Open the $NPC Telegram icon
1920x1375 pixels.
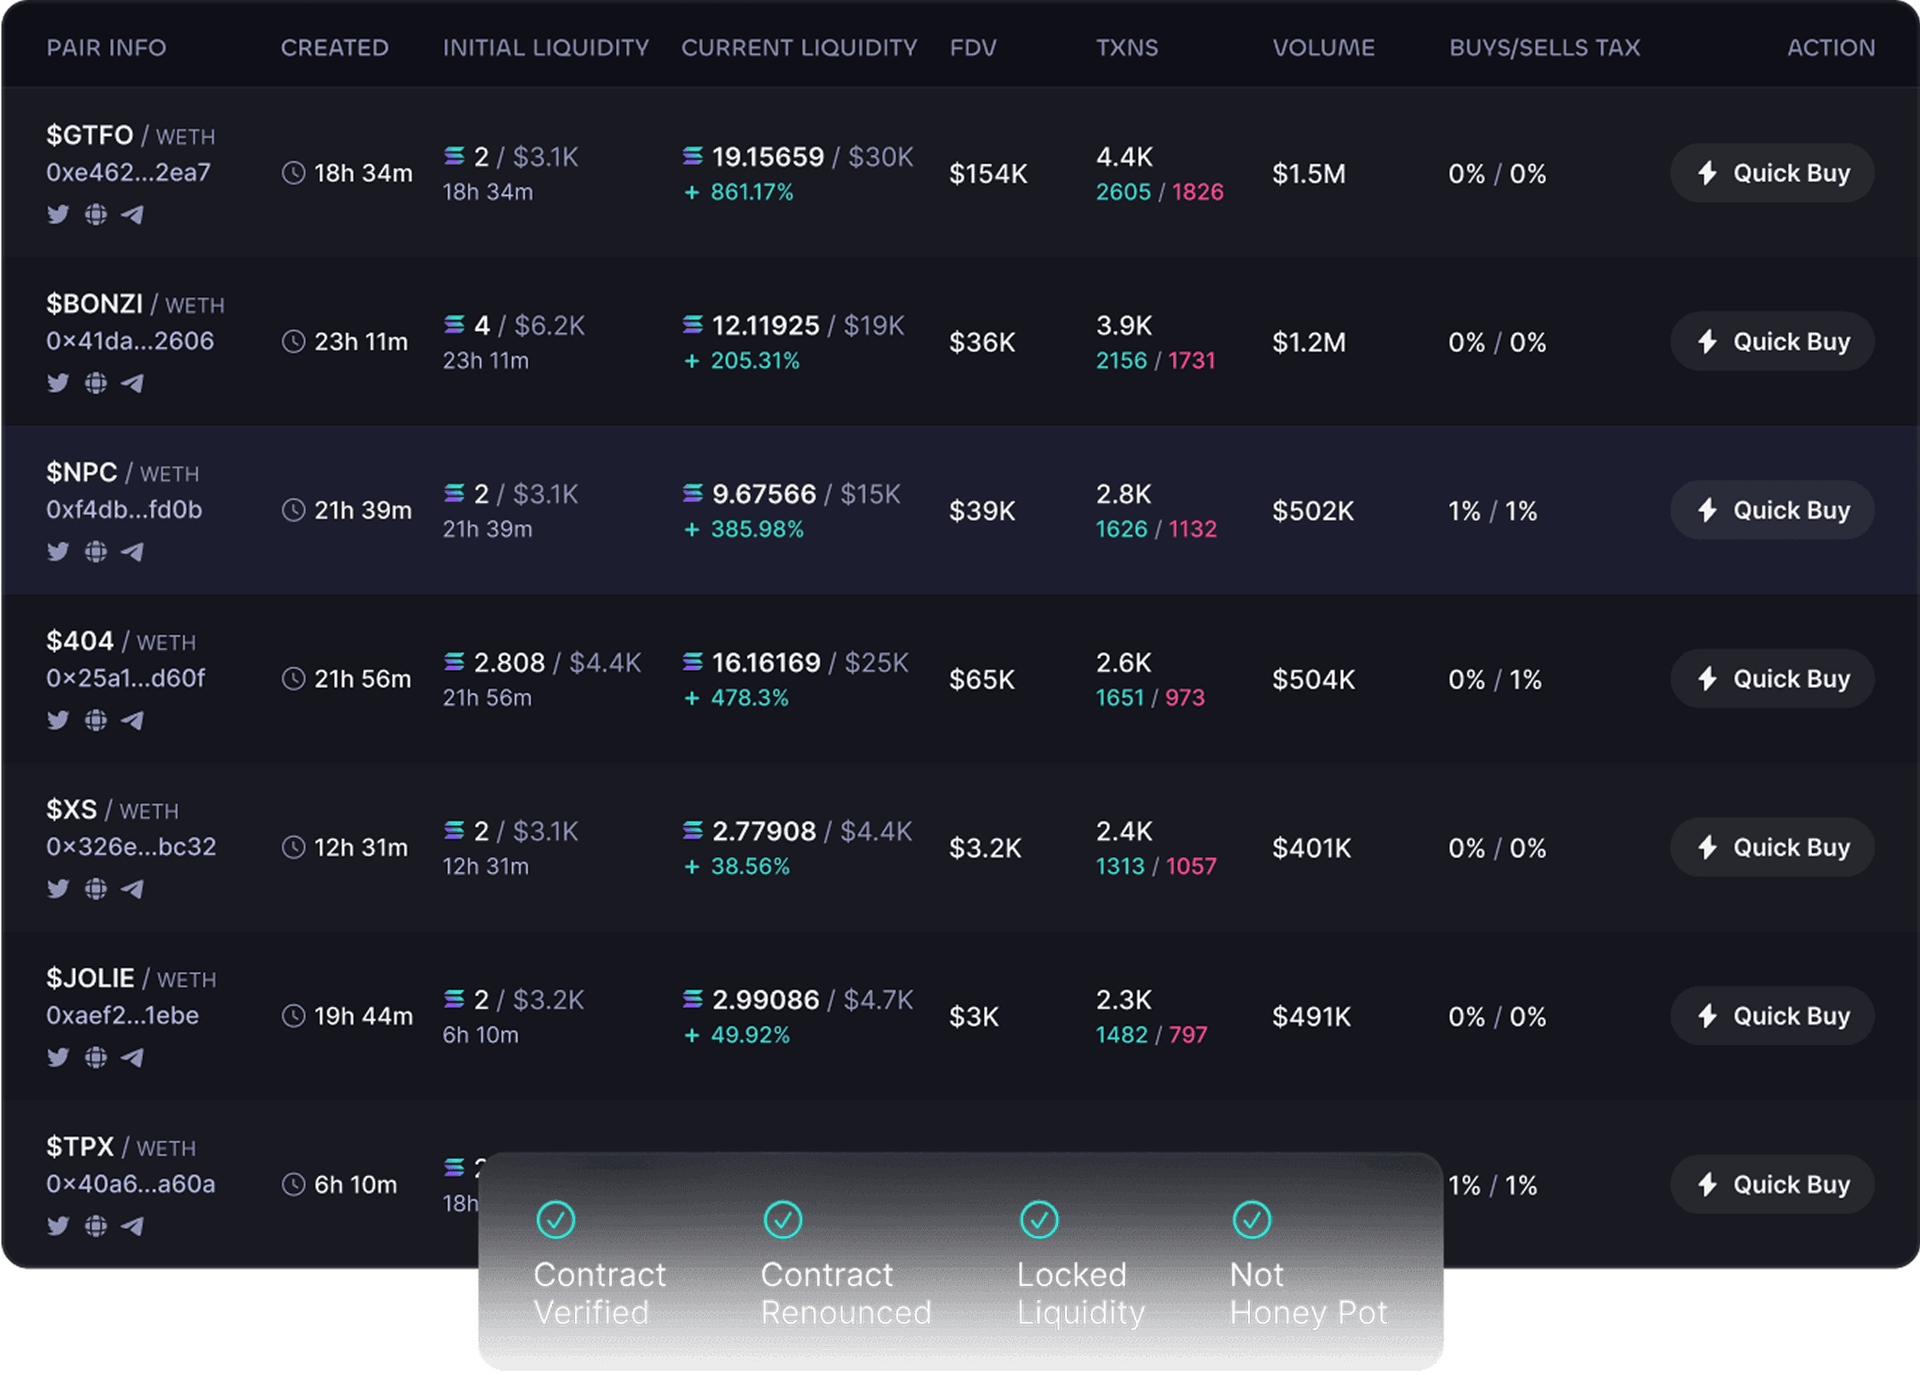[x=133, y=552]
